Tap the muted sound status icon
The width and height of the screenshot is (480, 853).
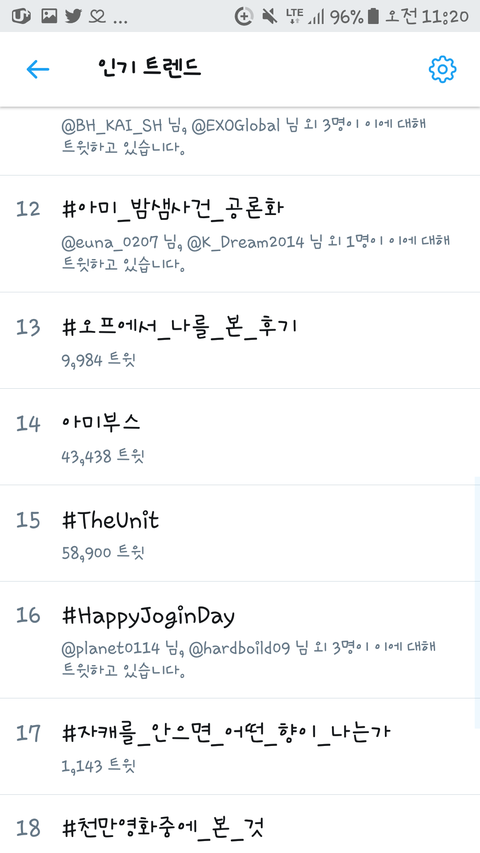[x=269, y=16]
